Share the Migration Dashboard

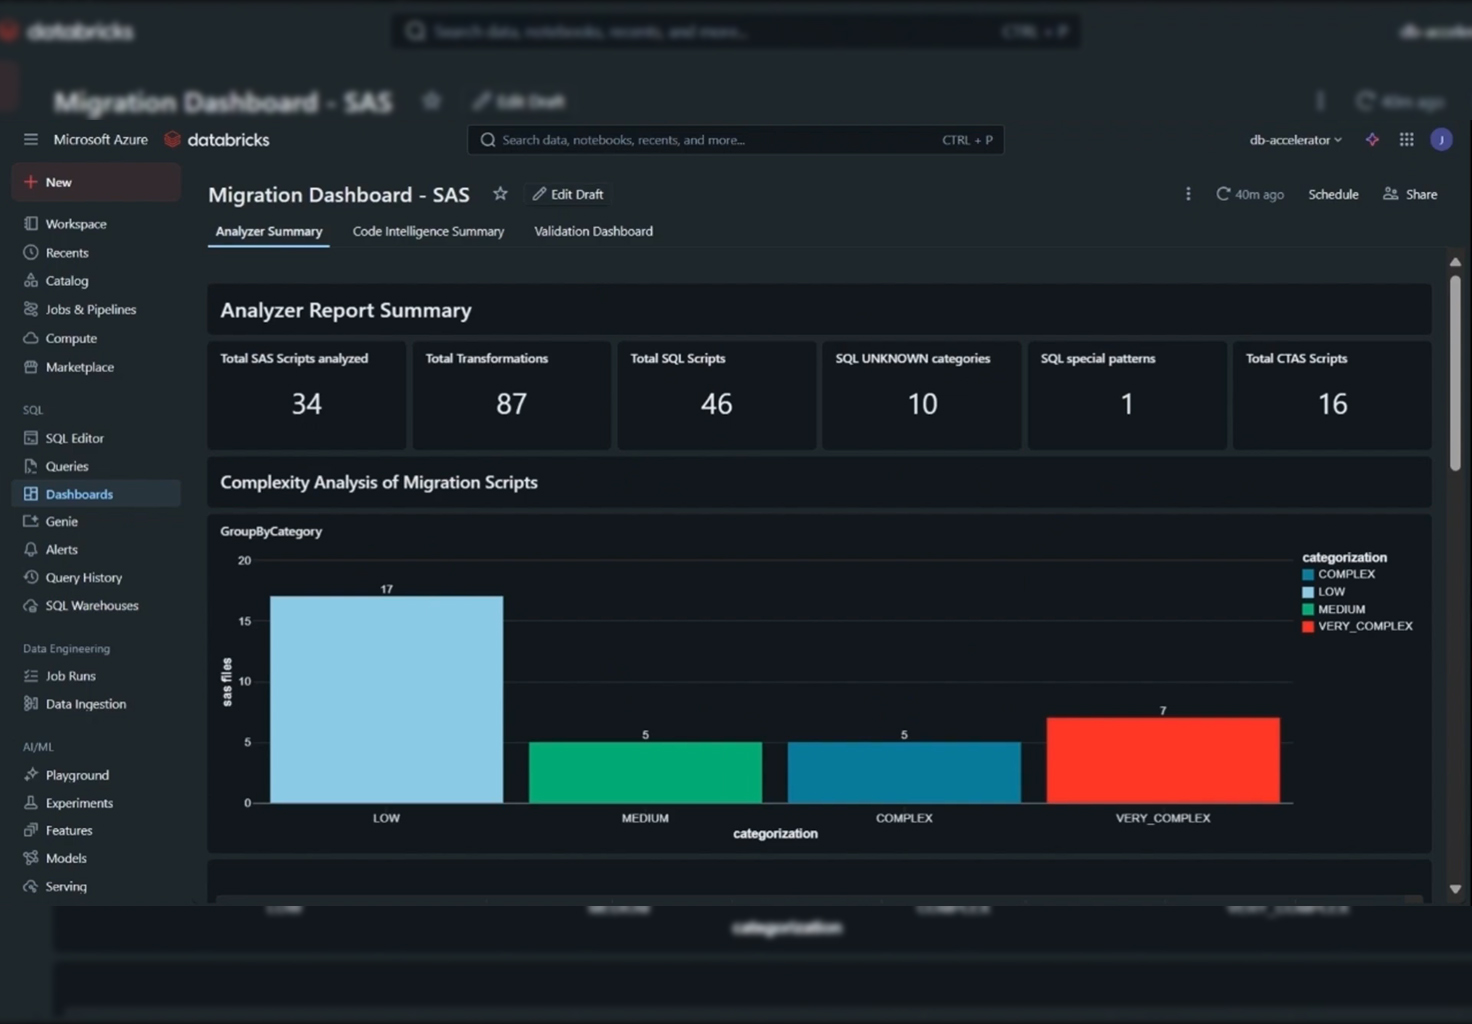(x=1410, y=194)
